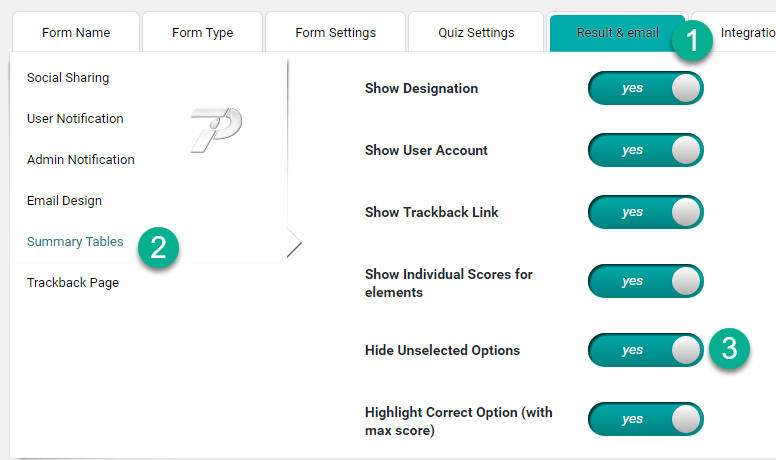776x460 pixels.
Task: Go to the Trackback Page section
Action: 73,283
